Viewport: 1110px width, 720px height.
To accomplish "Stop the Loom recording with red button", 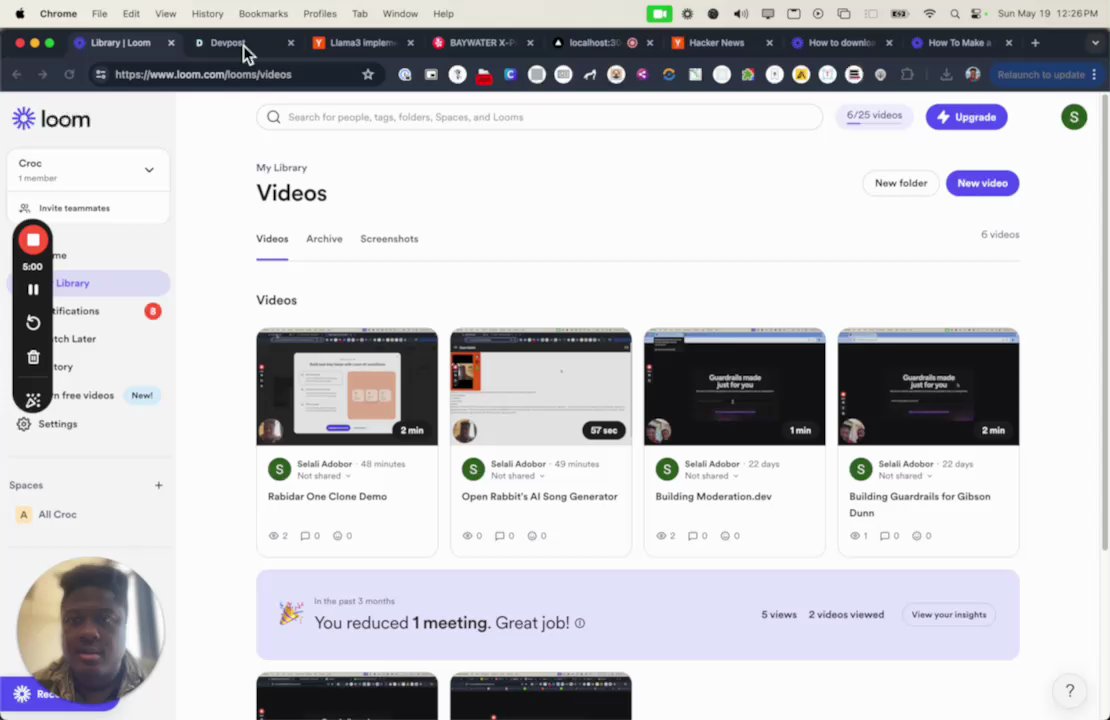I will 33,240.
